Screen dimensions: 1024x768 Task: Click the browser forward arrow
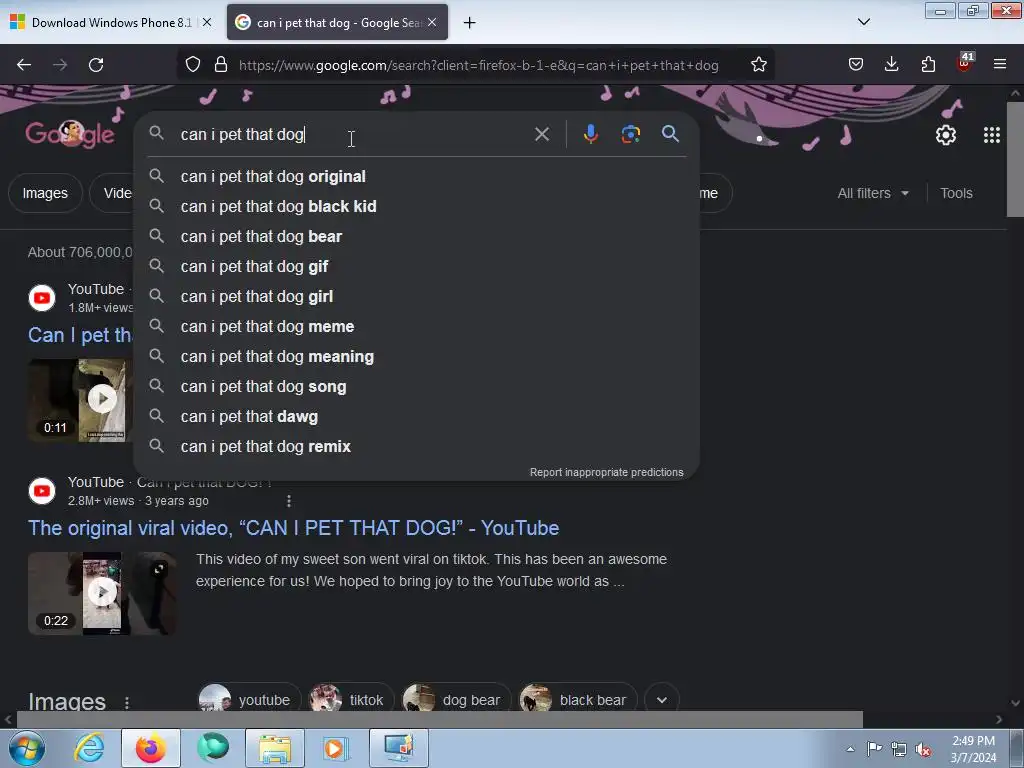[x=60, y=65]
